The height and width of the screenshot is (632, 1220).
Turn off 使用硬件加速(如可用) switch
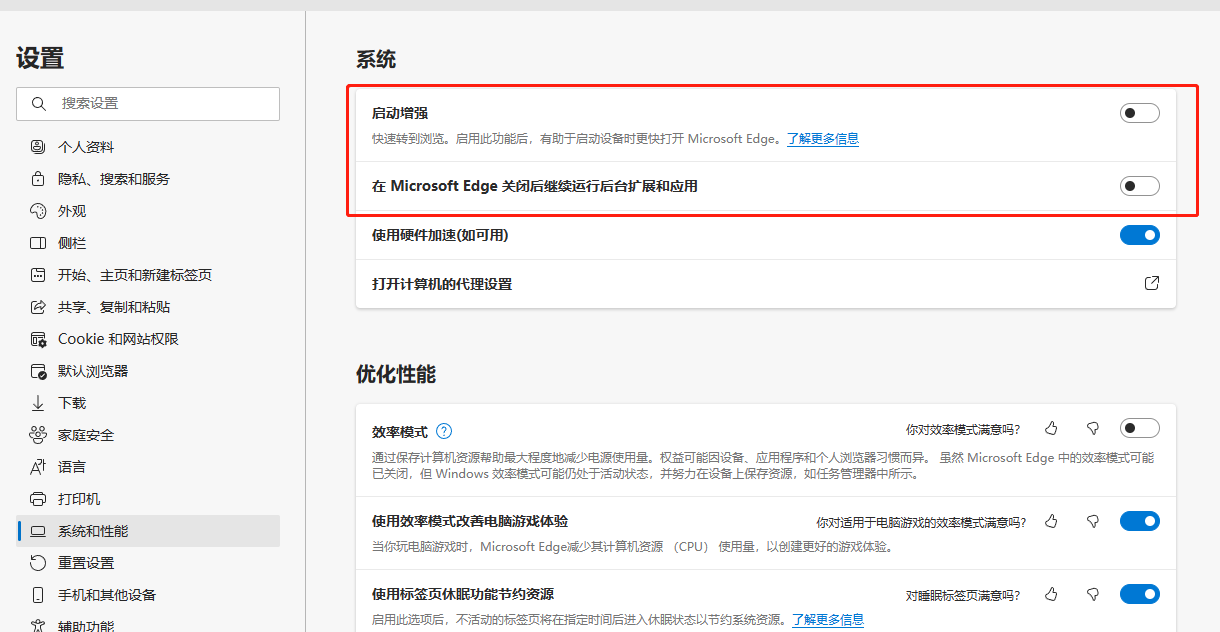tap(1140, 235)
